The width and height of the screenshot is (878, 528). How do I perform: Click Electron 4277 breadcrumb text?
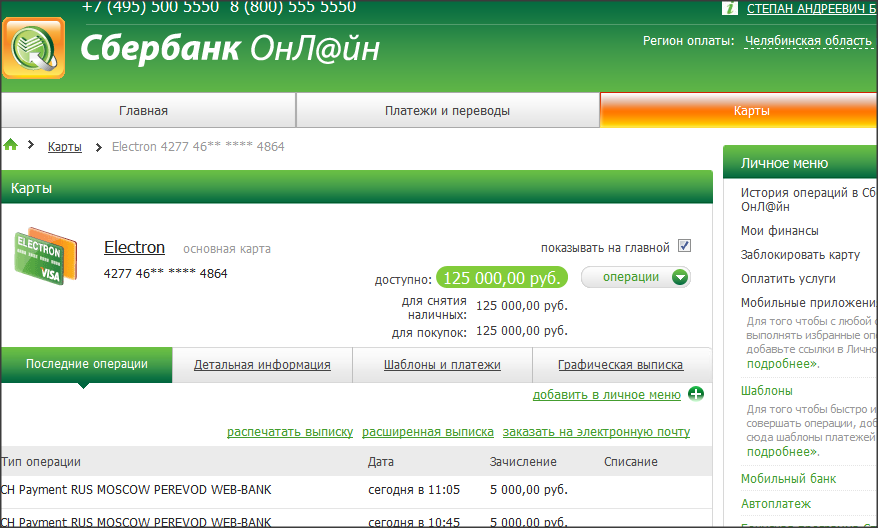coord(198,147)
